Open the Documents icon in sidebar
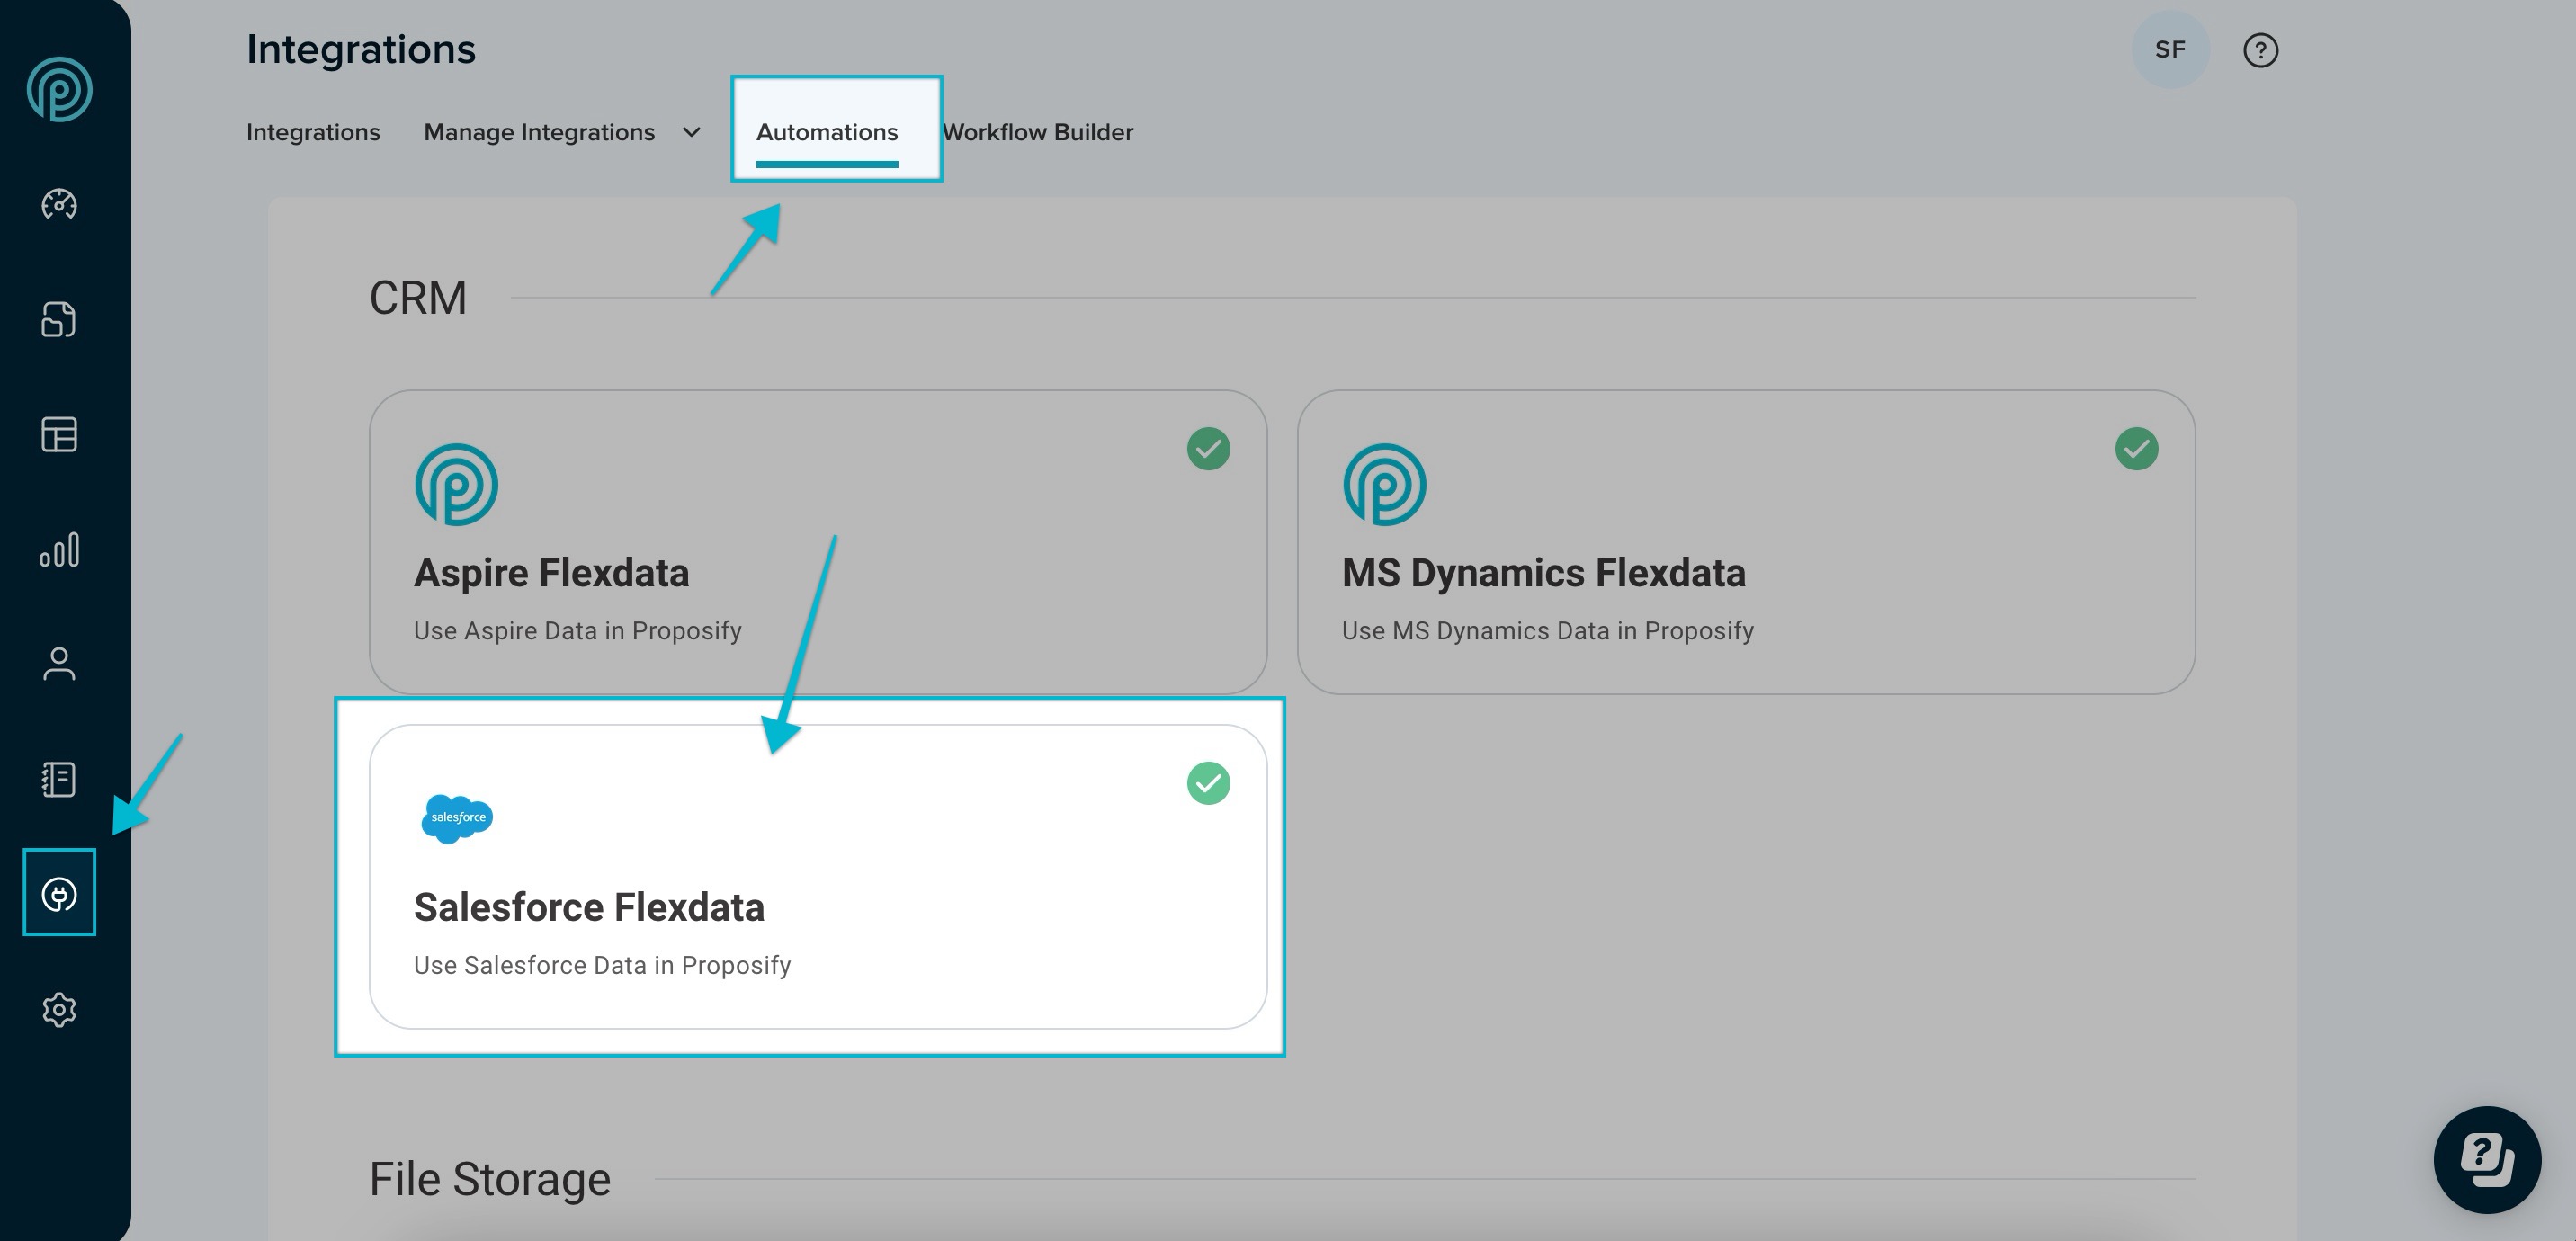The image size is (2576, 1241). click(59, 319)
